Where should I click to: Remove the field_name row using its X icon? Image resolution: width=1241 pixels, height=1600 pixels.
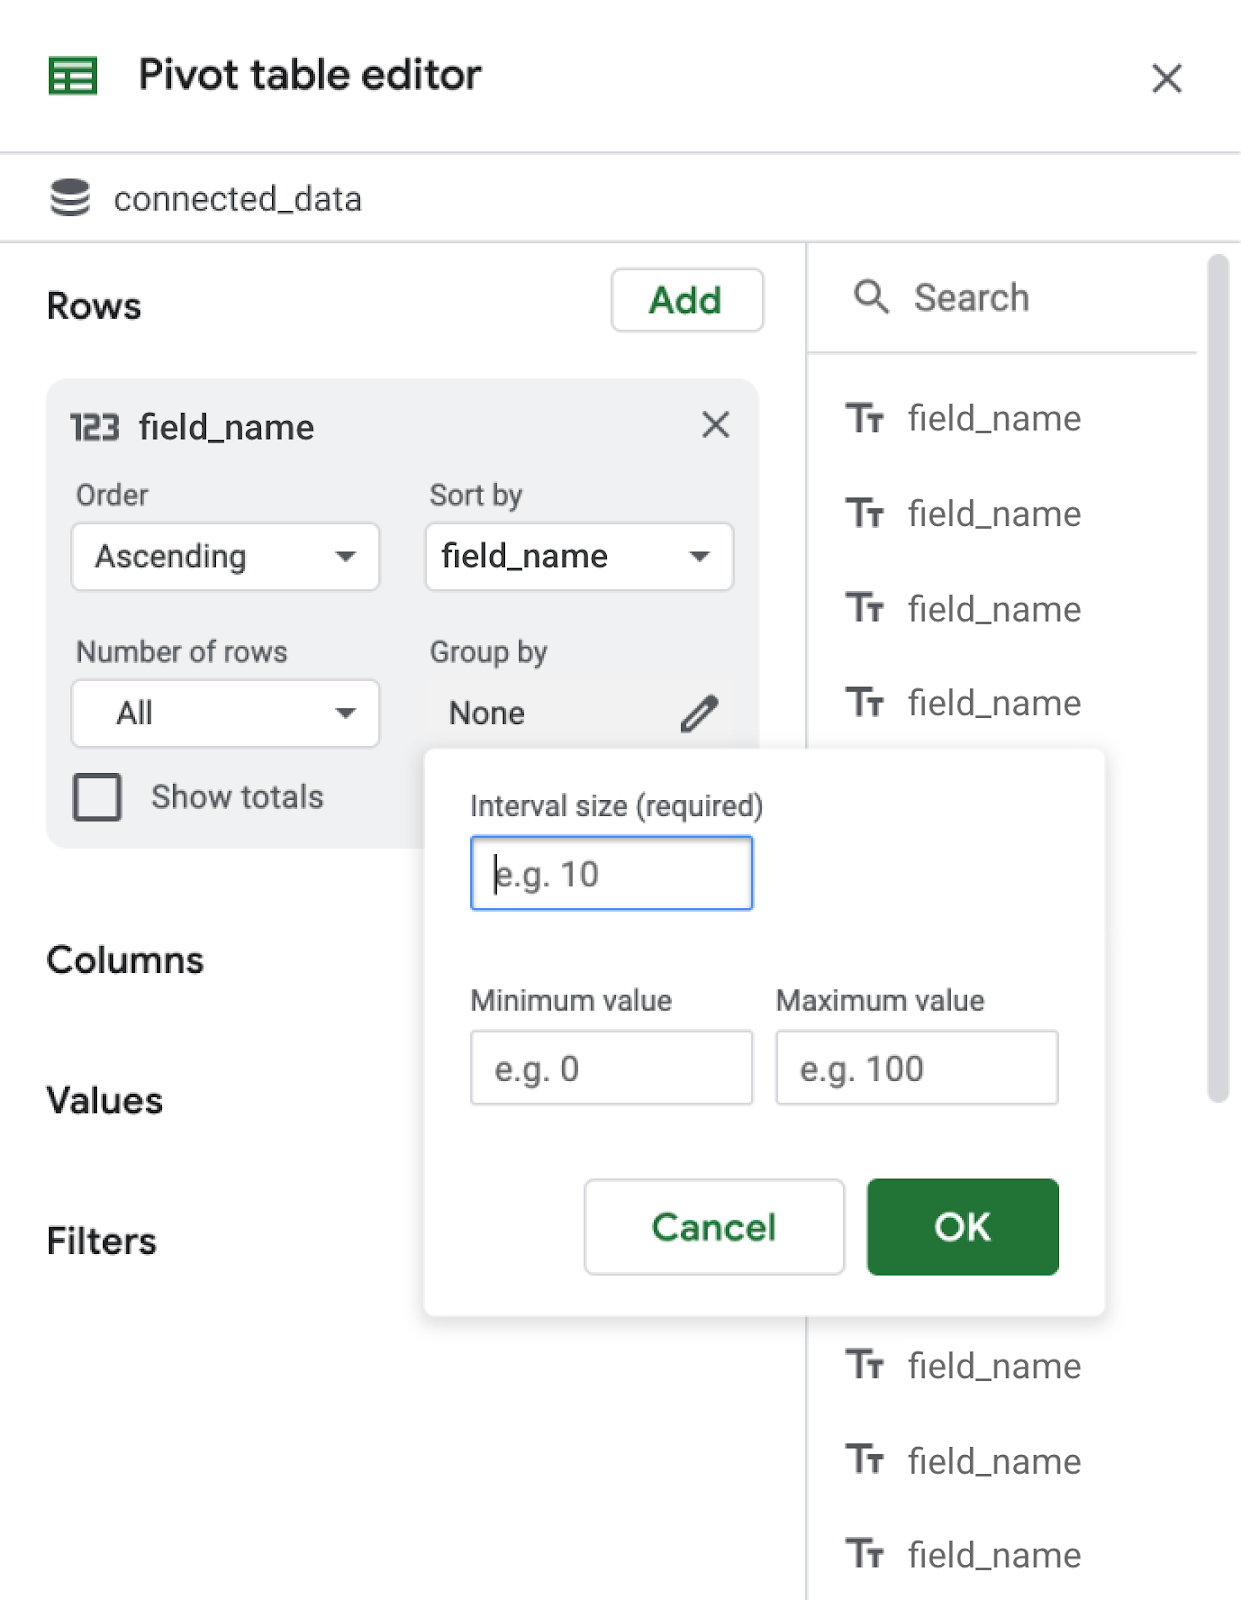pyautogui.click(x=715, y=425)
